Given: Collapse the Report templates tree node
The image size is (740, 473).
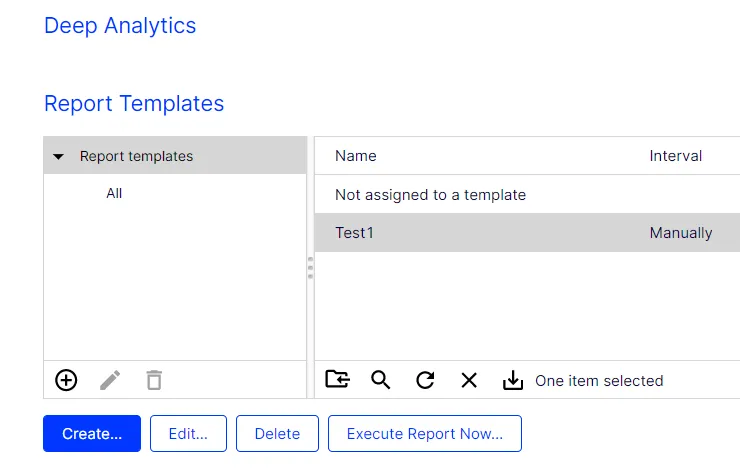Looking at the screenshot, I should point(59,156).
